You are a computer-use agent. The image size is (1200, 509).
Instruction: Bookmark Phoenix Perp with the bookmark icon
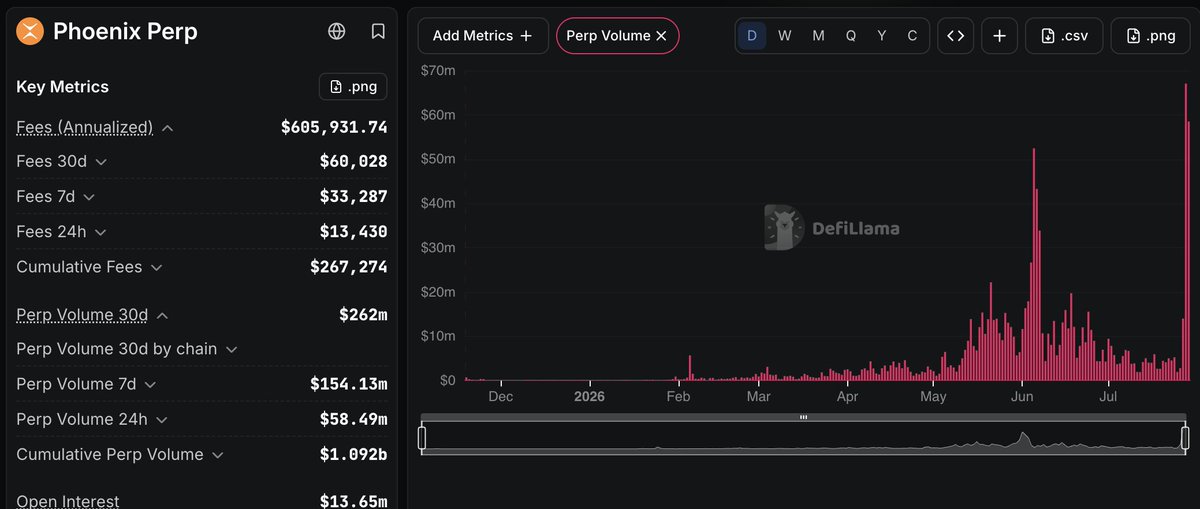(378, 32)
